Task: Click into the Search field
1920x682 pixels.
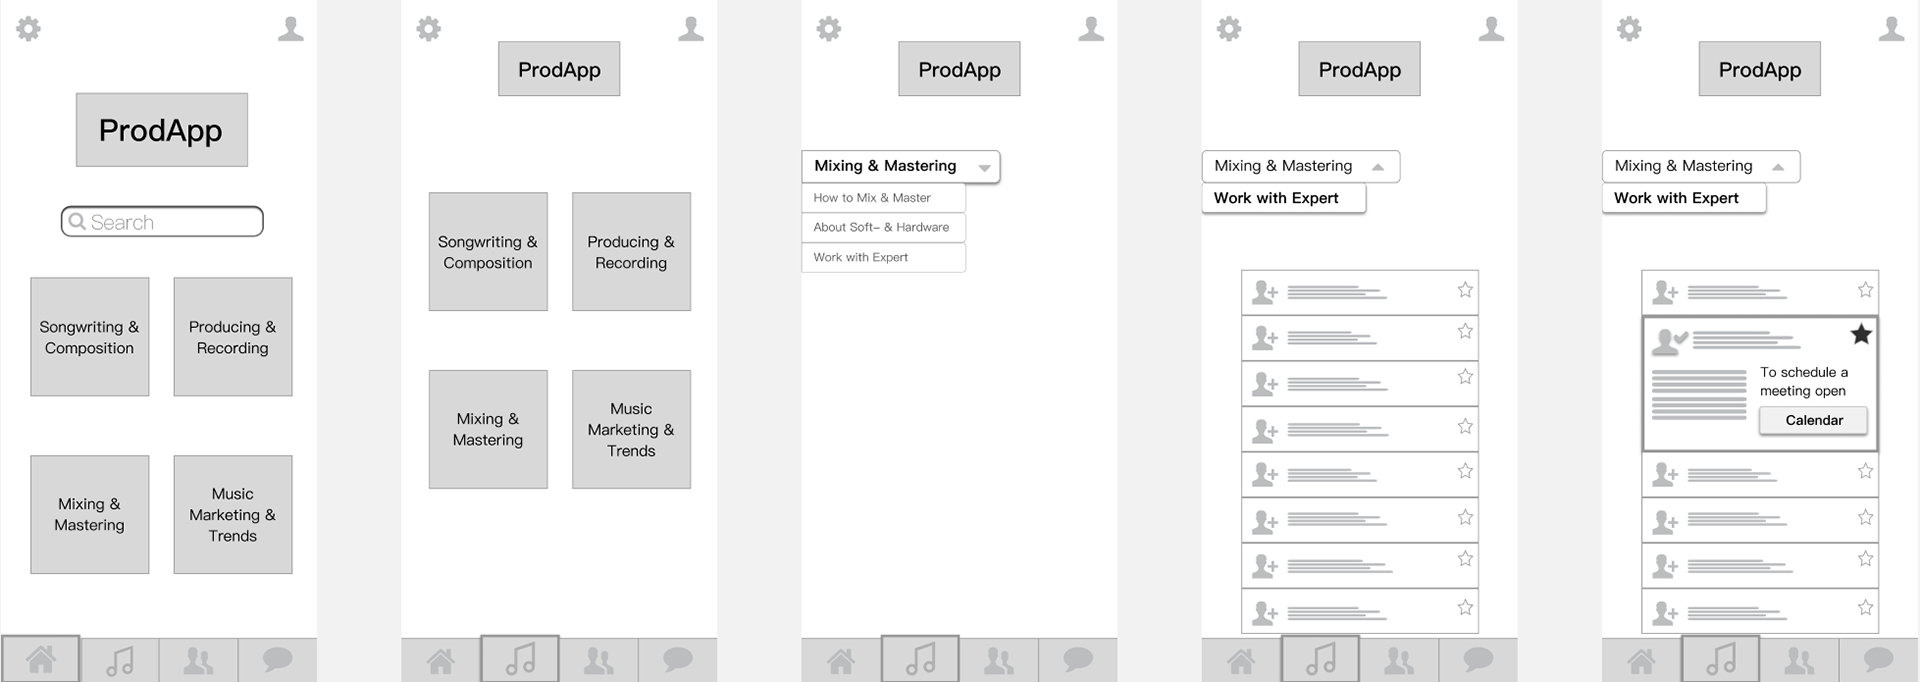Action: [162, 222]
